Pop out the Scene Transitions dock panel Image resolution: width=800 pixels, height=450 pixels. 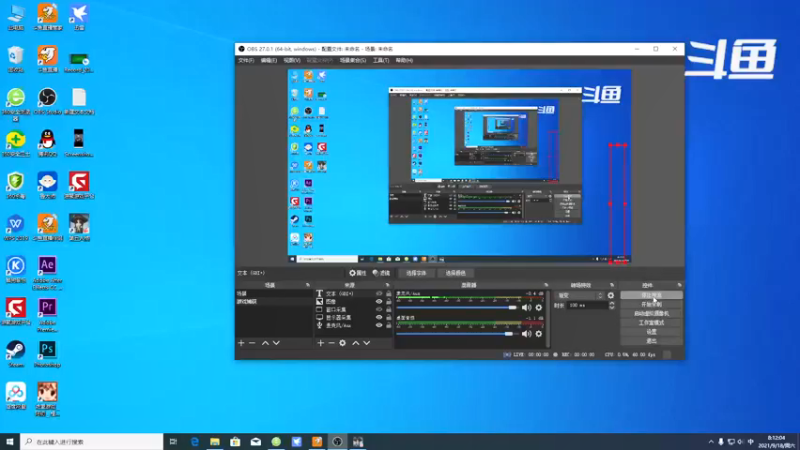[612, 285]
